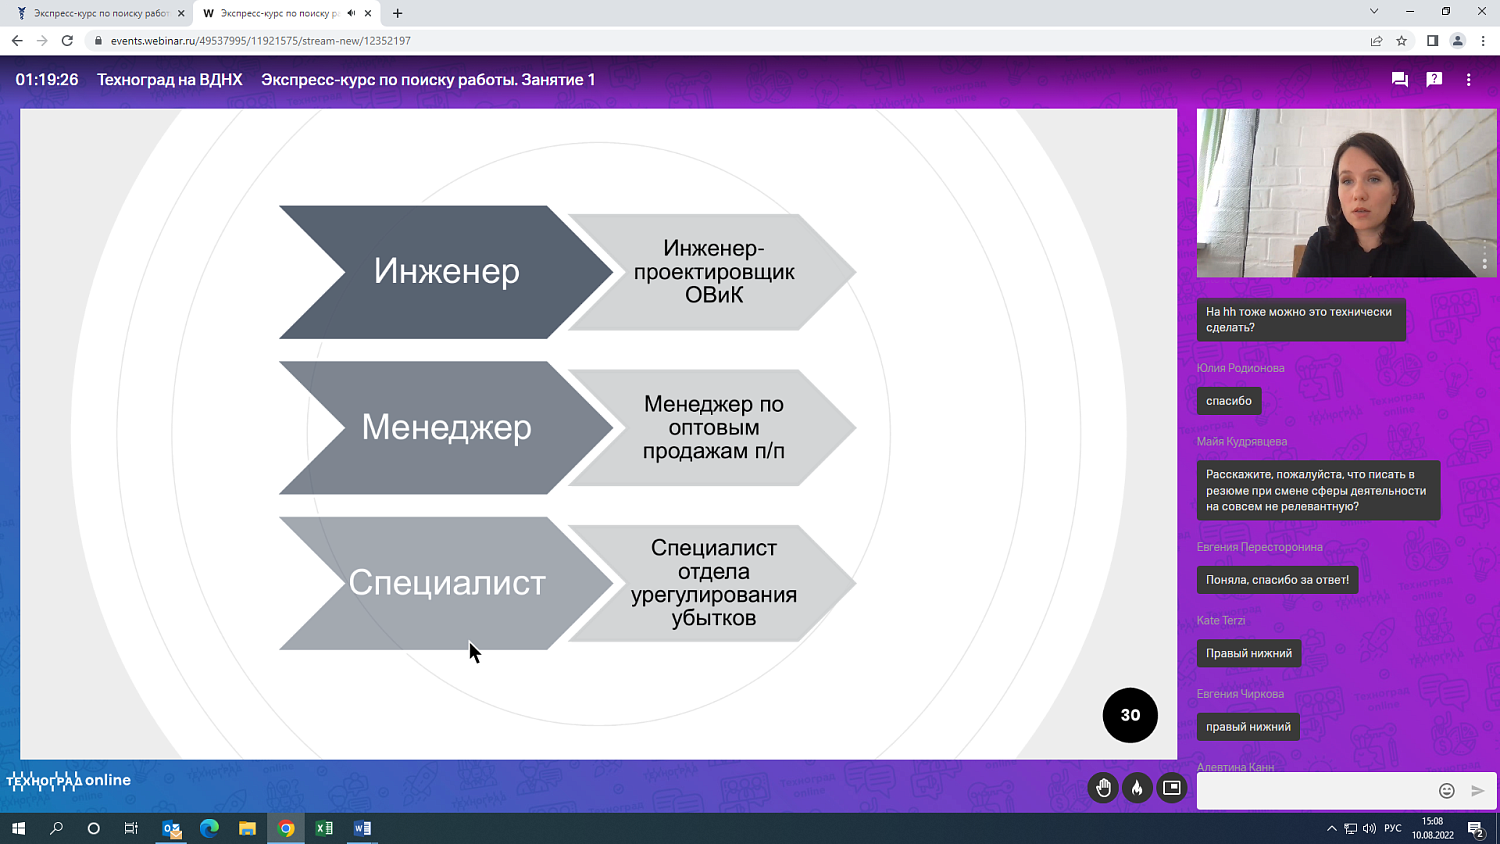Open the three-dot menu in webinar header

1468,78
